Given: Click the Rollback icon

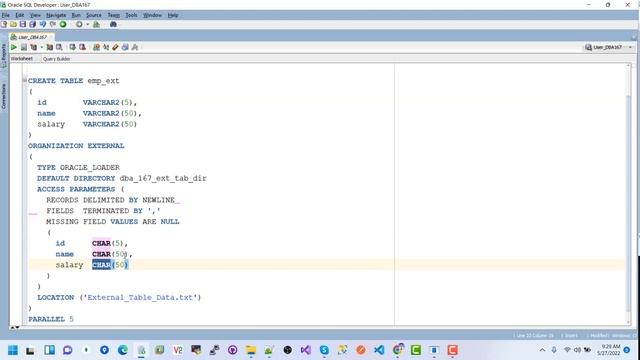Looking at the screenshot, I should pyautogui.click(x=82, y=47).
